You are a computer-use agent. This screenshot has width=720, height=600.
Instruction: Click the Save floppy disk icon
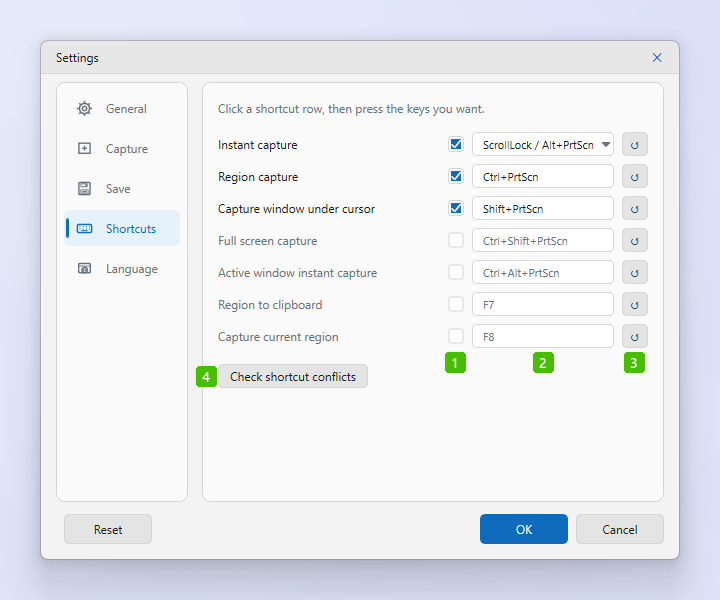tap(84, 188)
